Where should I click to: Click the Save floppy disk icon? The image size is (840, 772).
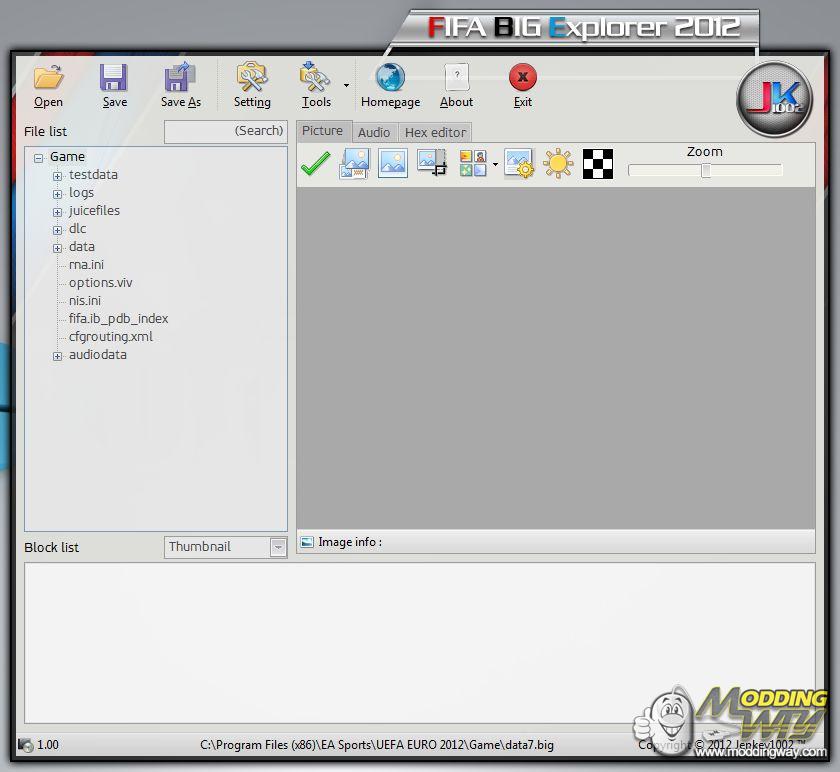coord(114,78)
